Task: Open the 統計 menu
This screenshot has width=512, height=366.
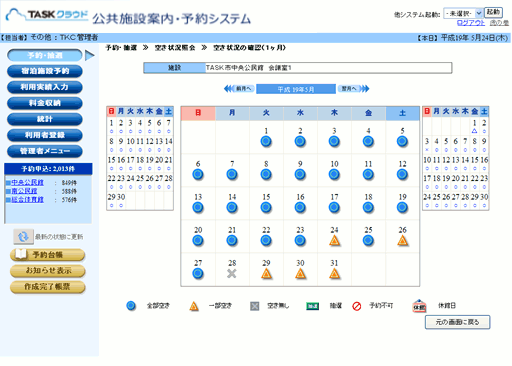Action: coord(45,119)
